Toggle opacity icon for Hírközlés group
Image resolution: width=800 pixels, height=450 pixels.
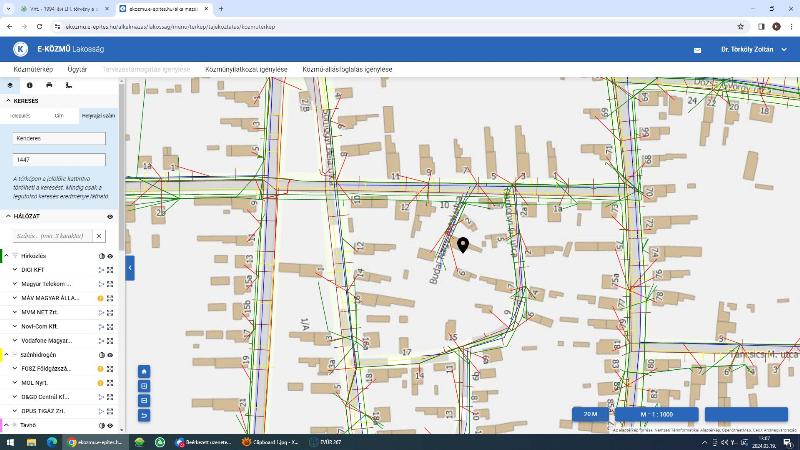pyautogui.click(x=102, y=256)
